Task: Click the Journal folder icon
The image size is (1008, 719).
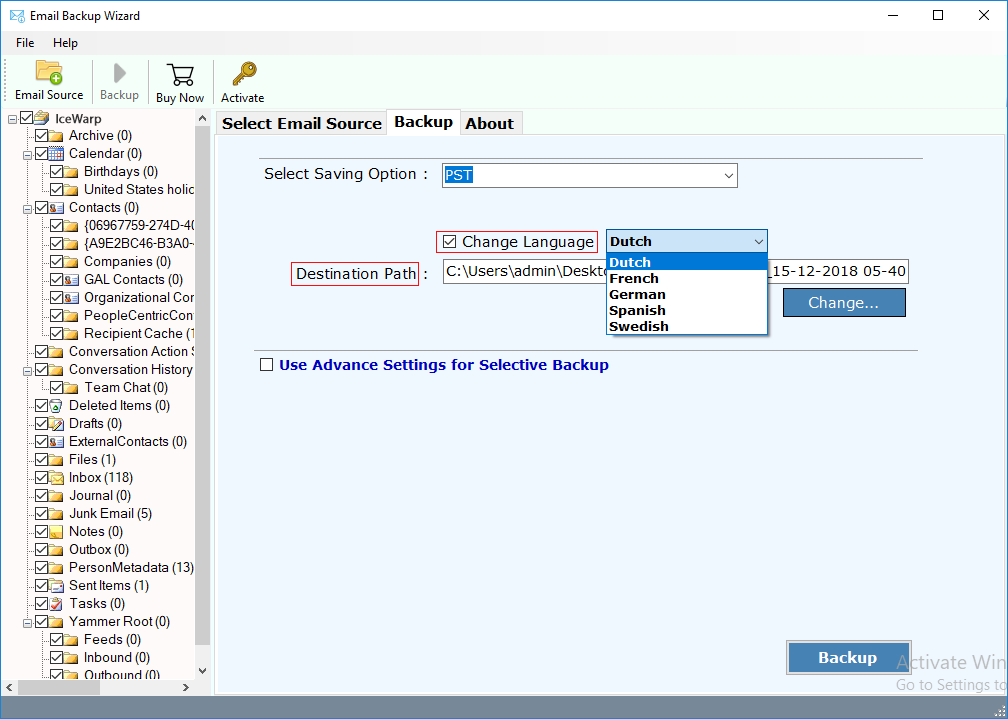Action: [x=57, y=496]
